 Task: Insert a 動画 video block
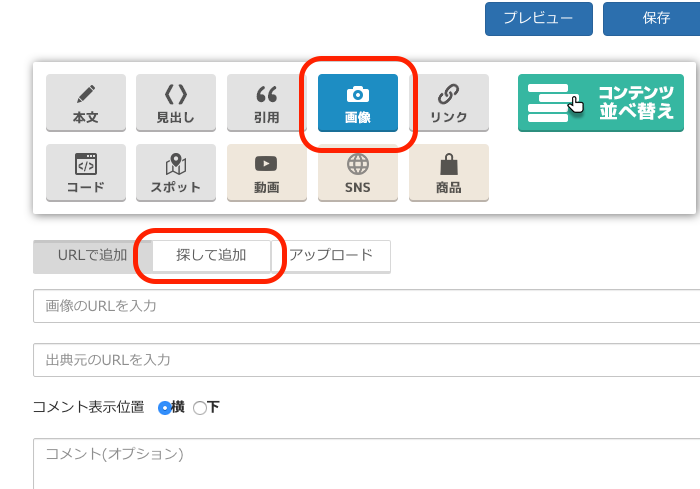coord(267,173)
